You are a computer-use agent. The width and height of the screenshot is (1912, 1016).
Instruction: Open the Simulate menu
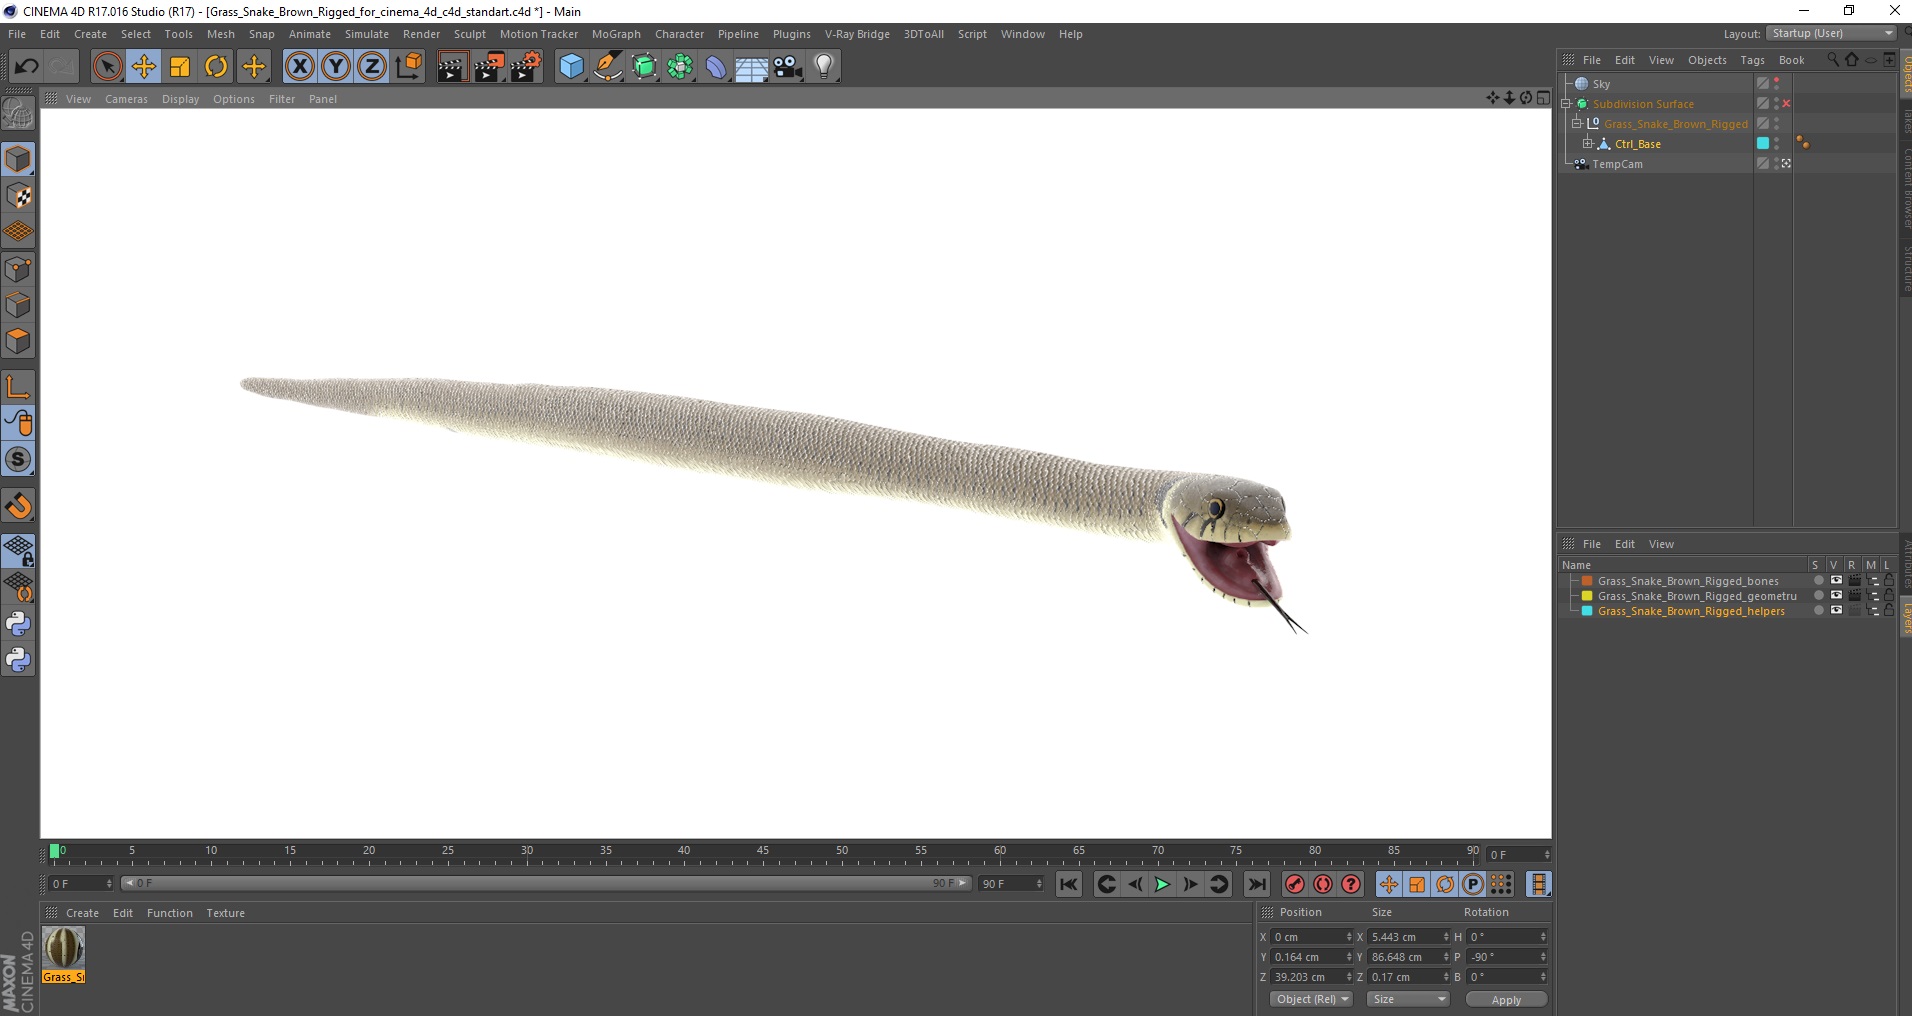tap(367, 34)
